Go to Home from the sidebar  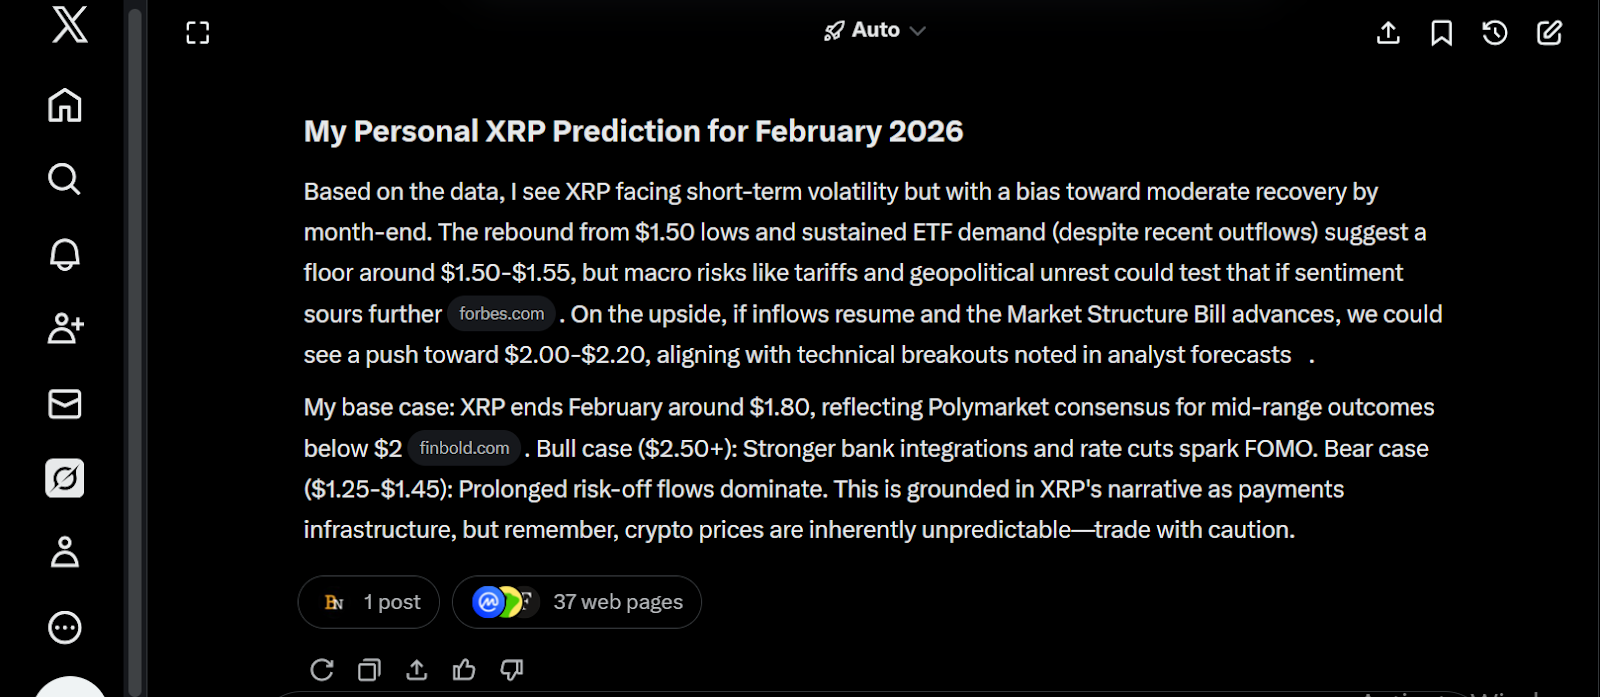(65, 105)
